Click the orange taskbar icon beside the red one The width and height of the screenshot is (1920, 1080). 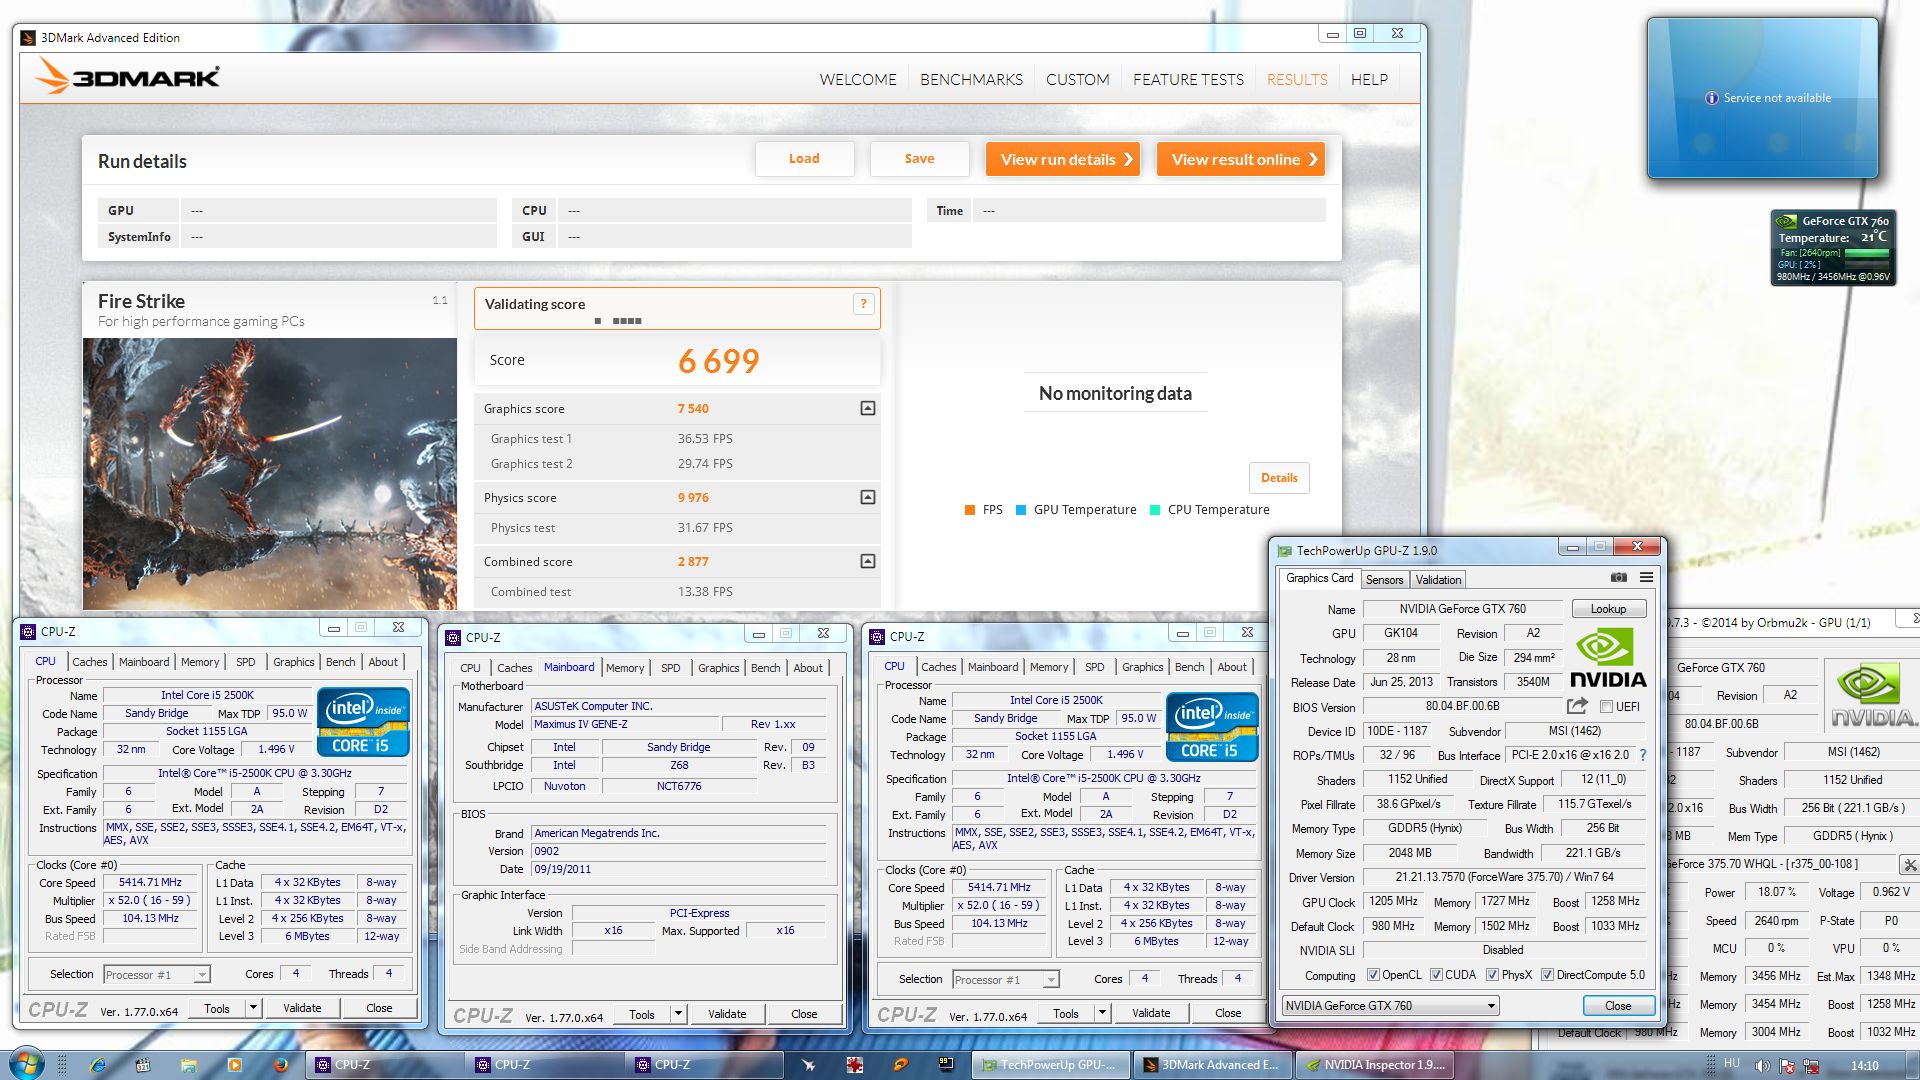point(900,1065)
